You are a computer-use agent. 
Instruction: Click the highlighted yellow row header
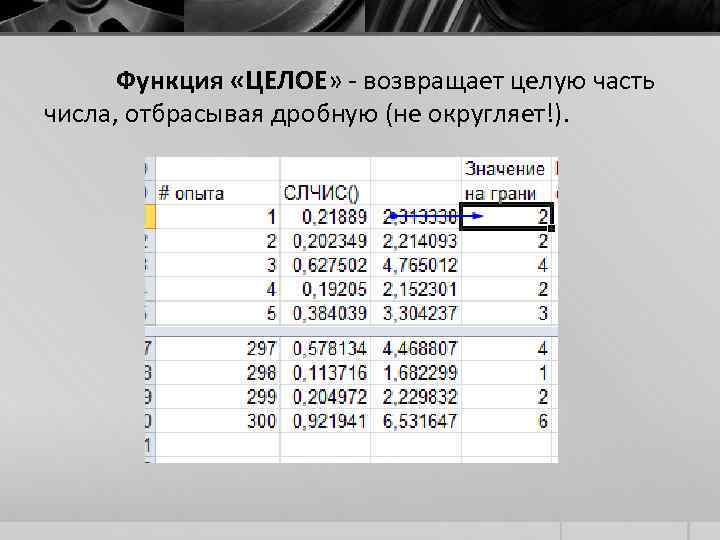point(150,217)
